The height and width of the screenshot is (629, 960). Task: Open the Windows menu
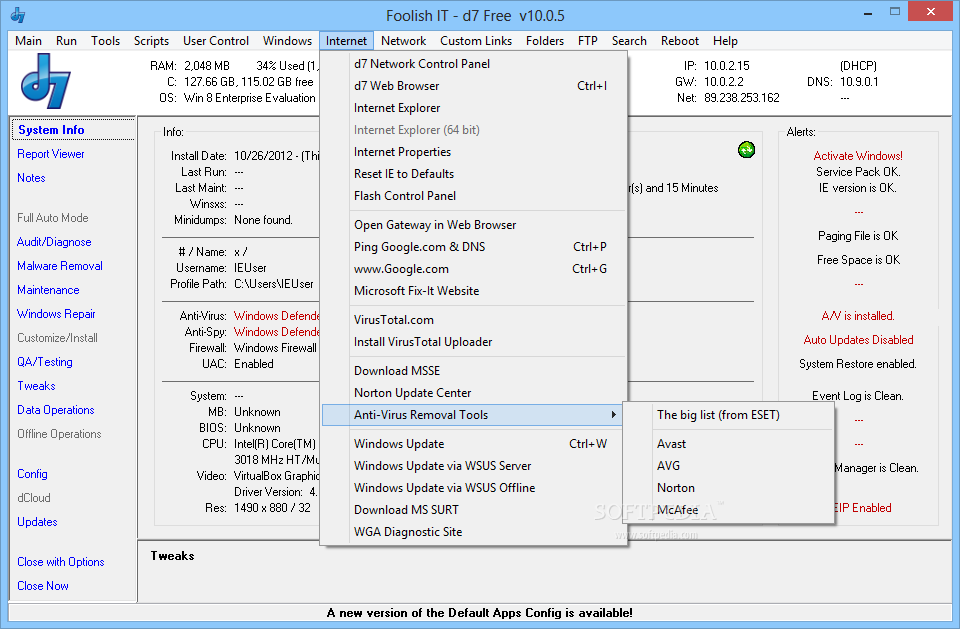(x=287, y=40)
